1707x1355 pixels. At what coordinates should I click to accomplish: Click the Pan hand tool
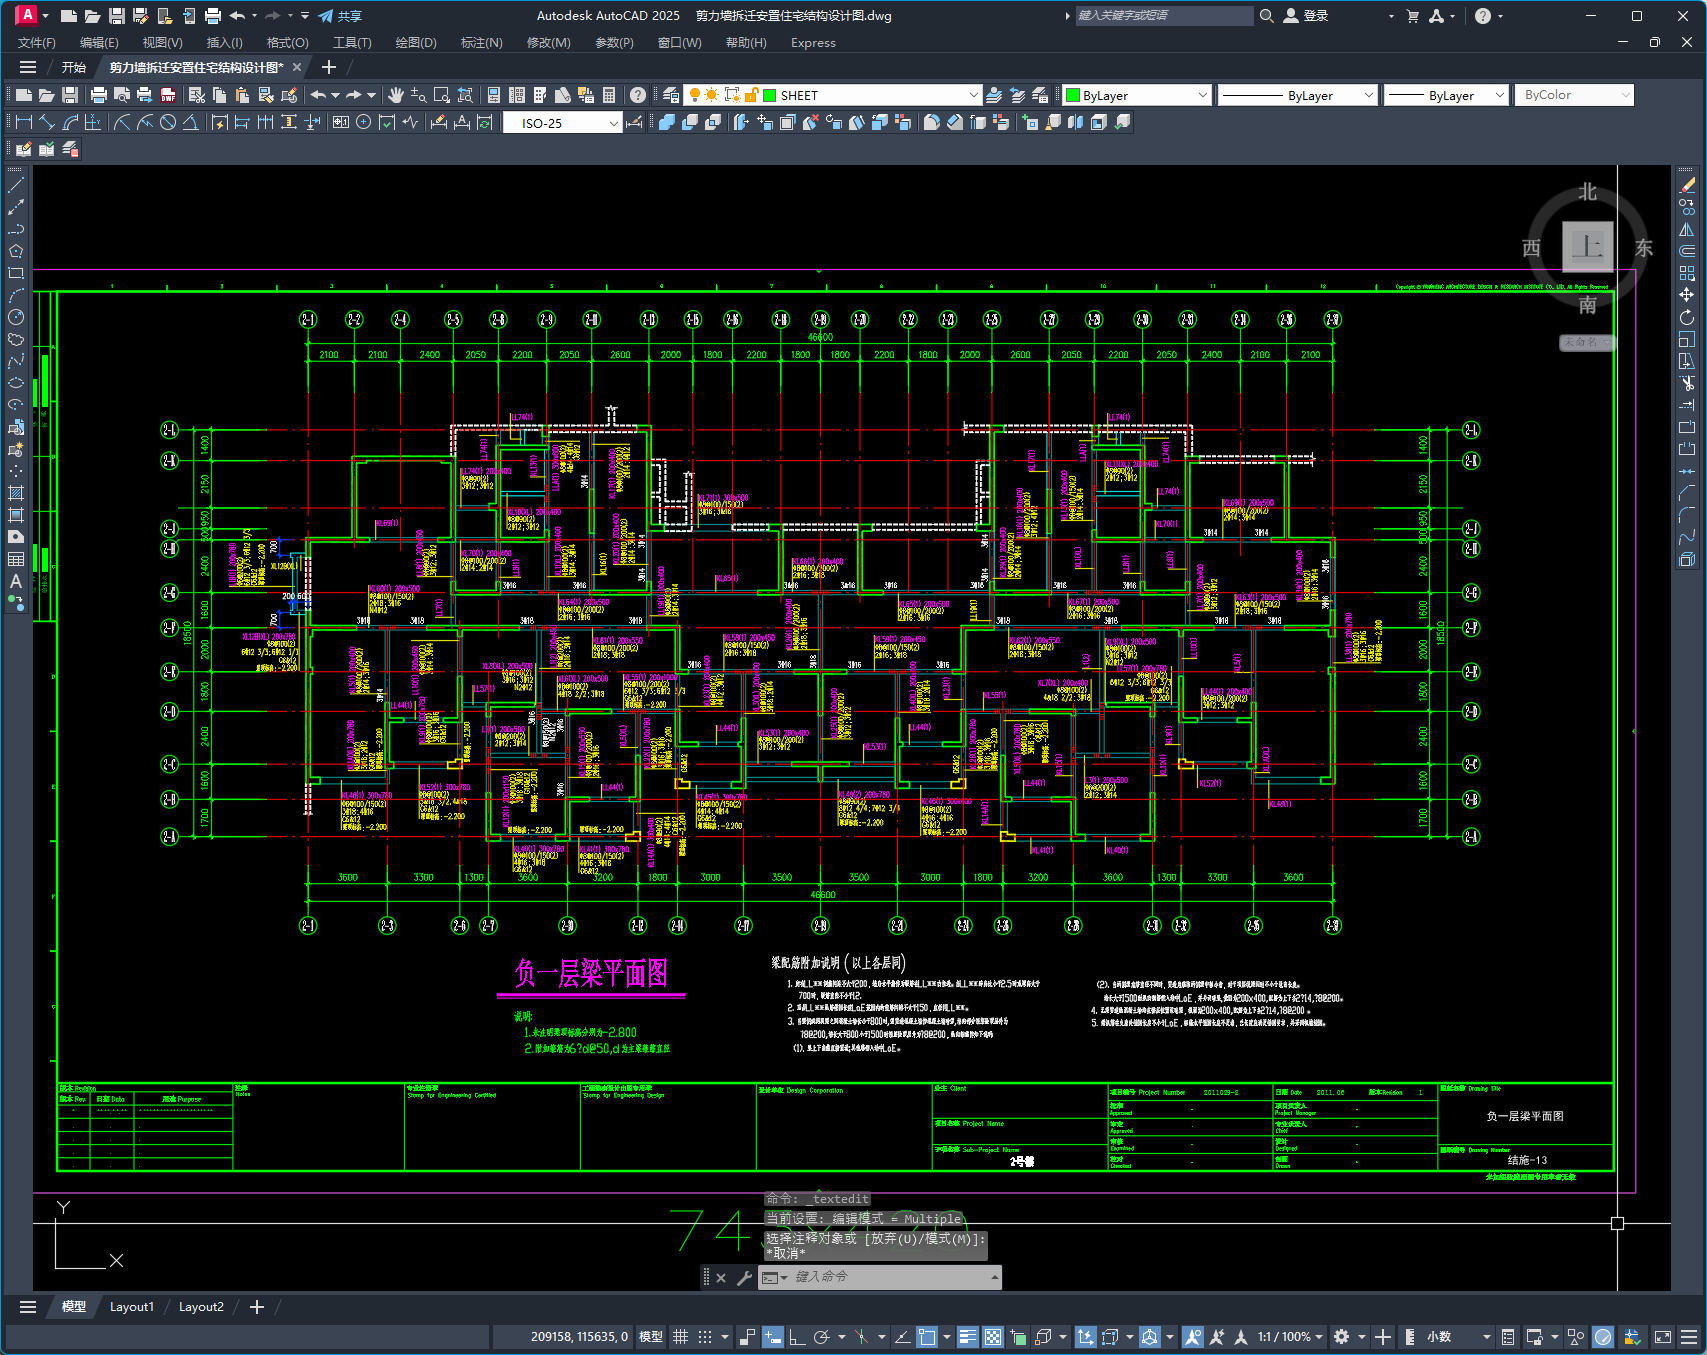pyautogui.click(x=396, y=95)
